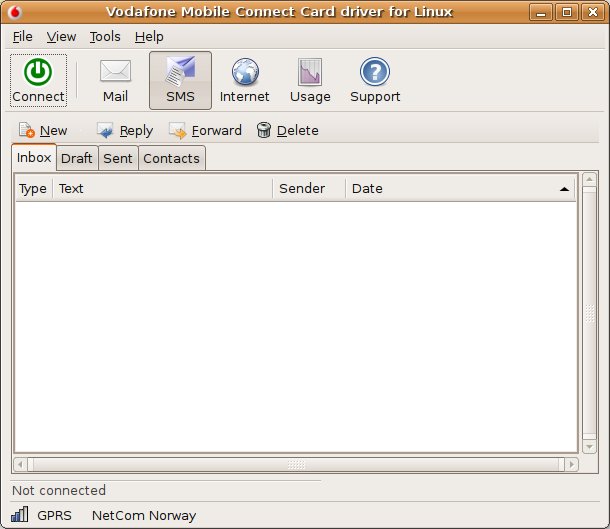Maximize the Vodafone window
610x529 pixels.
point(566,12)
